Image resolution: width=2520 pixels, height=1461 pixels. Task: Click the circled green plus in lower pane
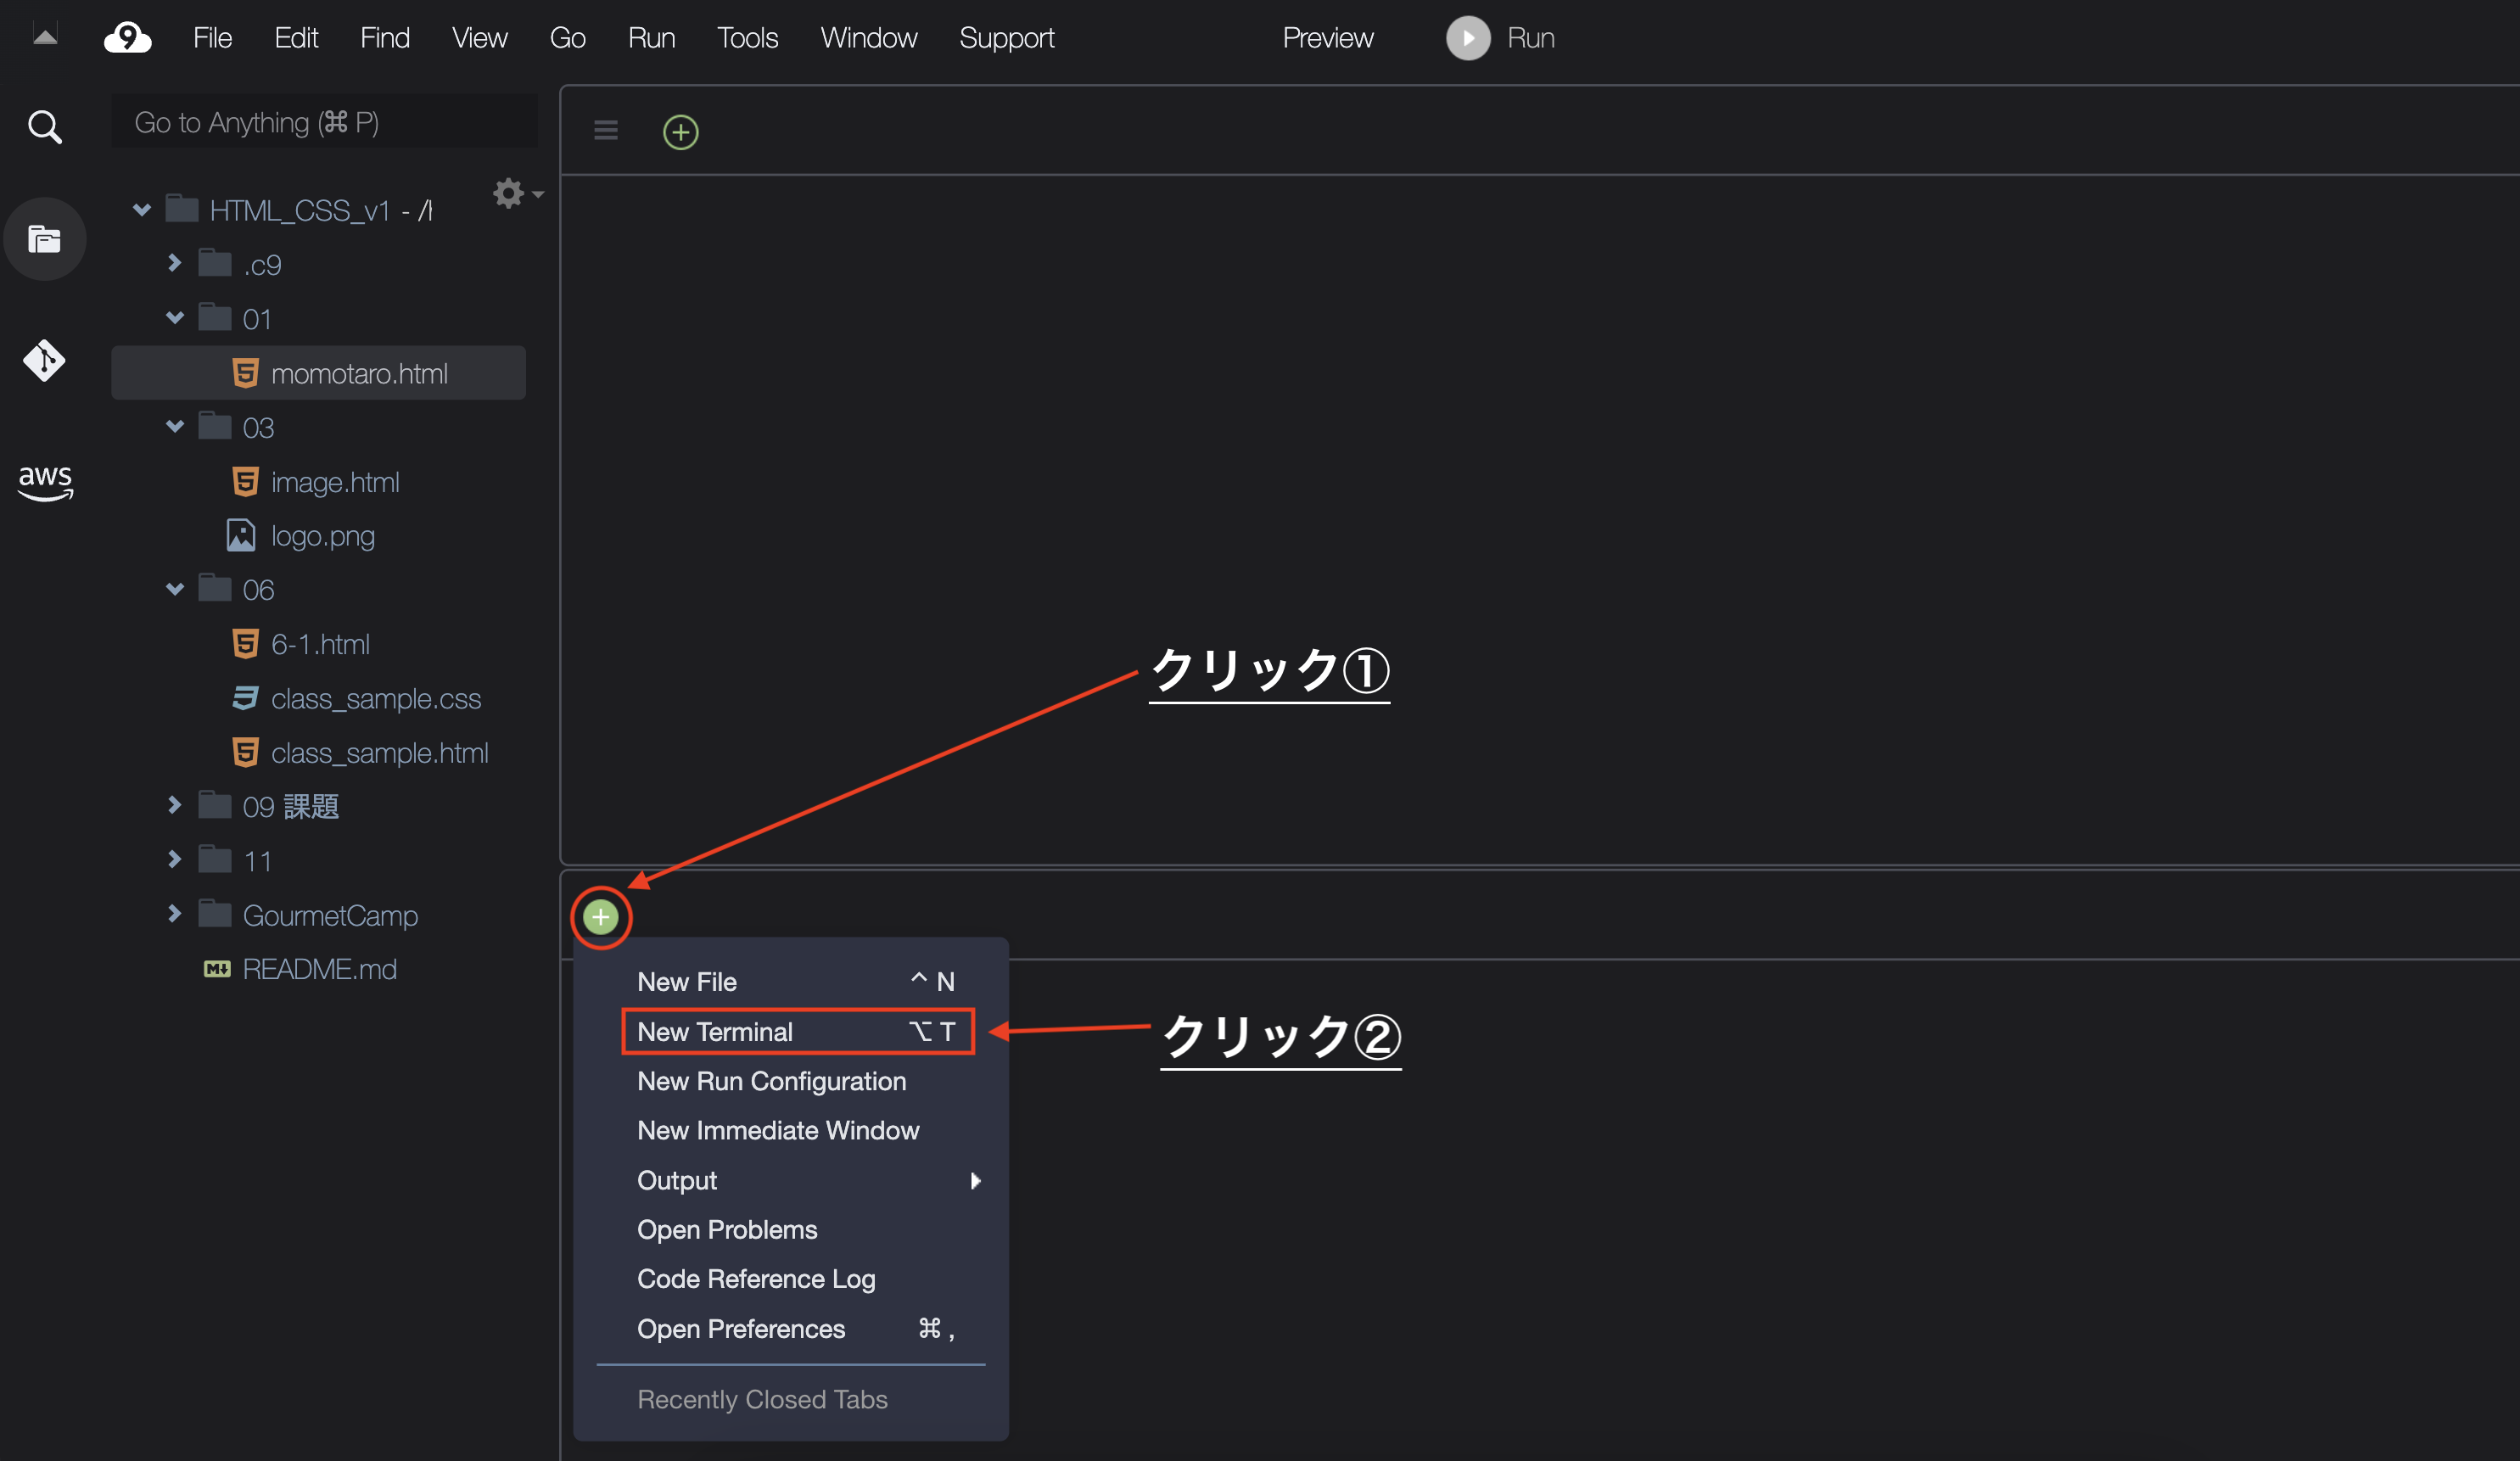point(600,917)
